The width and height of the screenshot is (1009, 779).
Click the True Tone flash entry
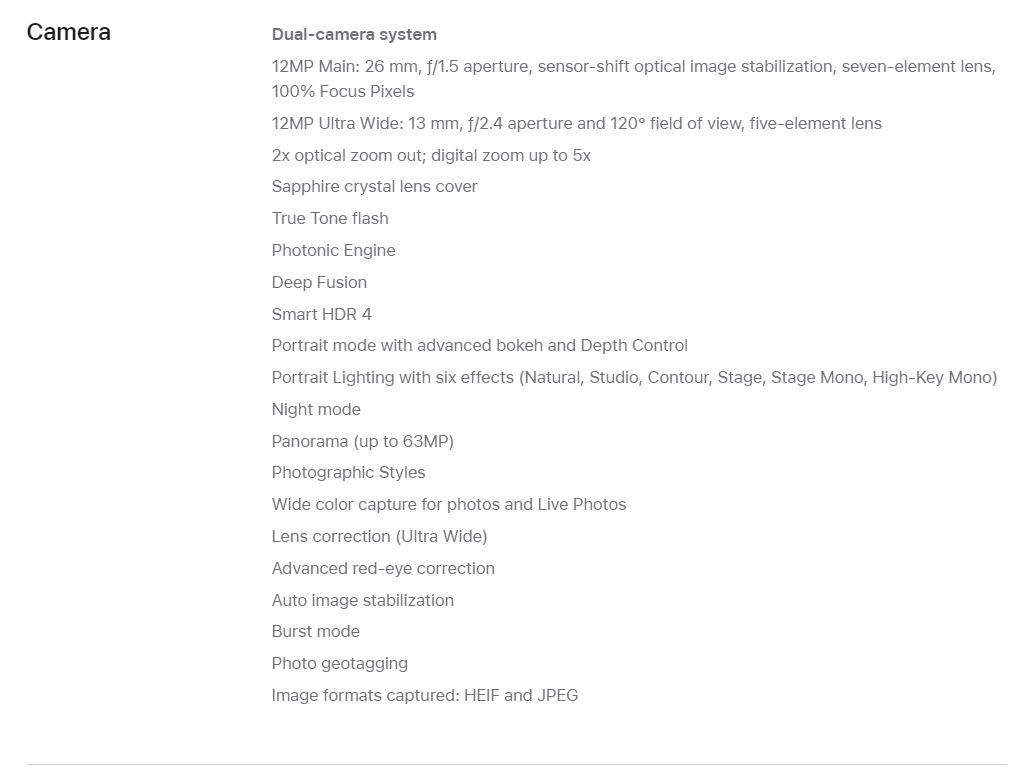point(330,218)
